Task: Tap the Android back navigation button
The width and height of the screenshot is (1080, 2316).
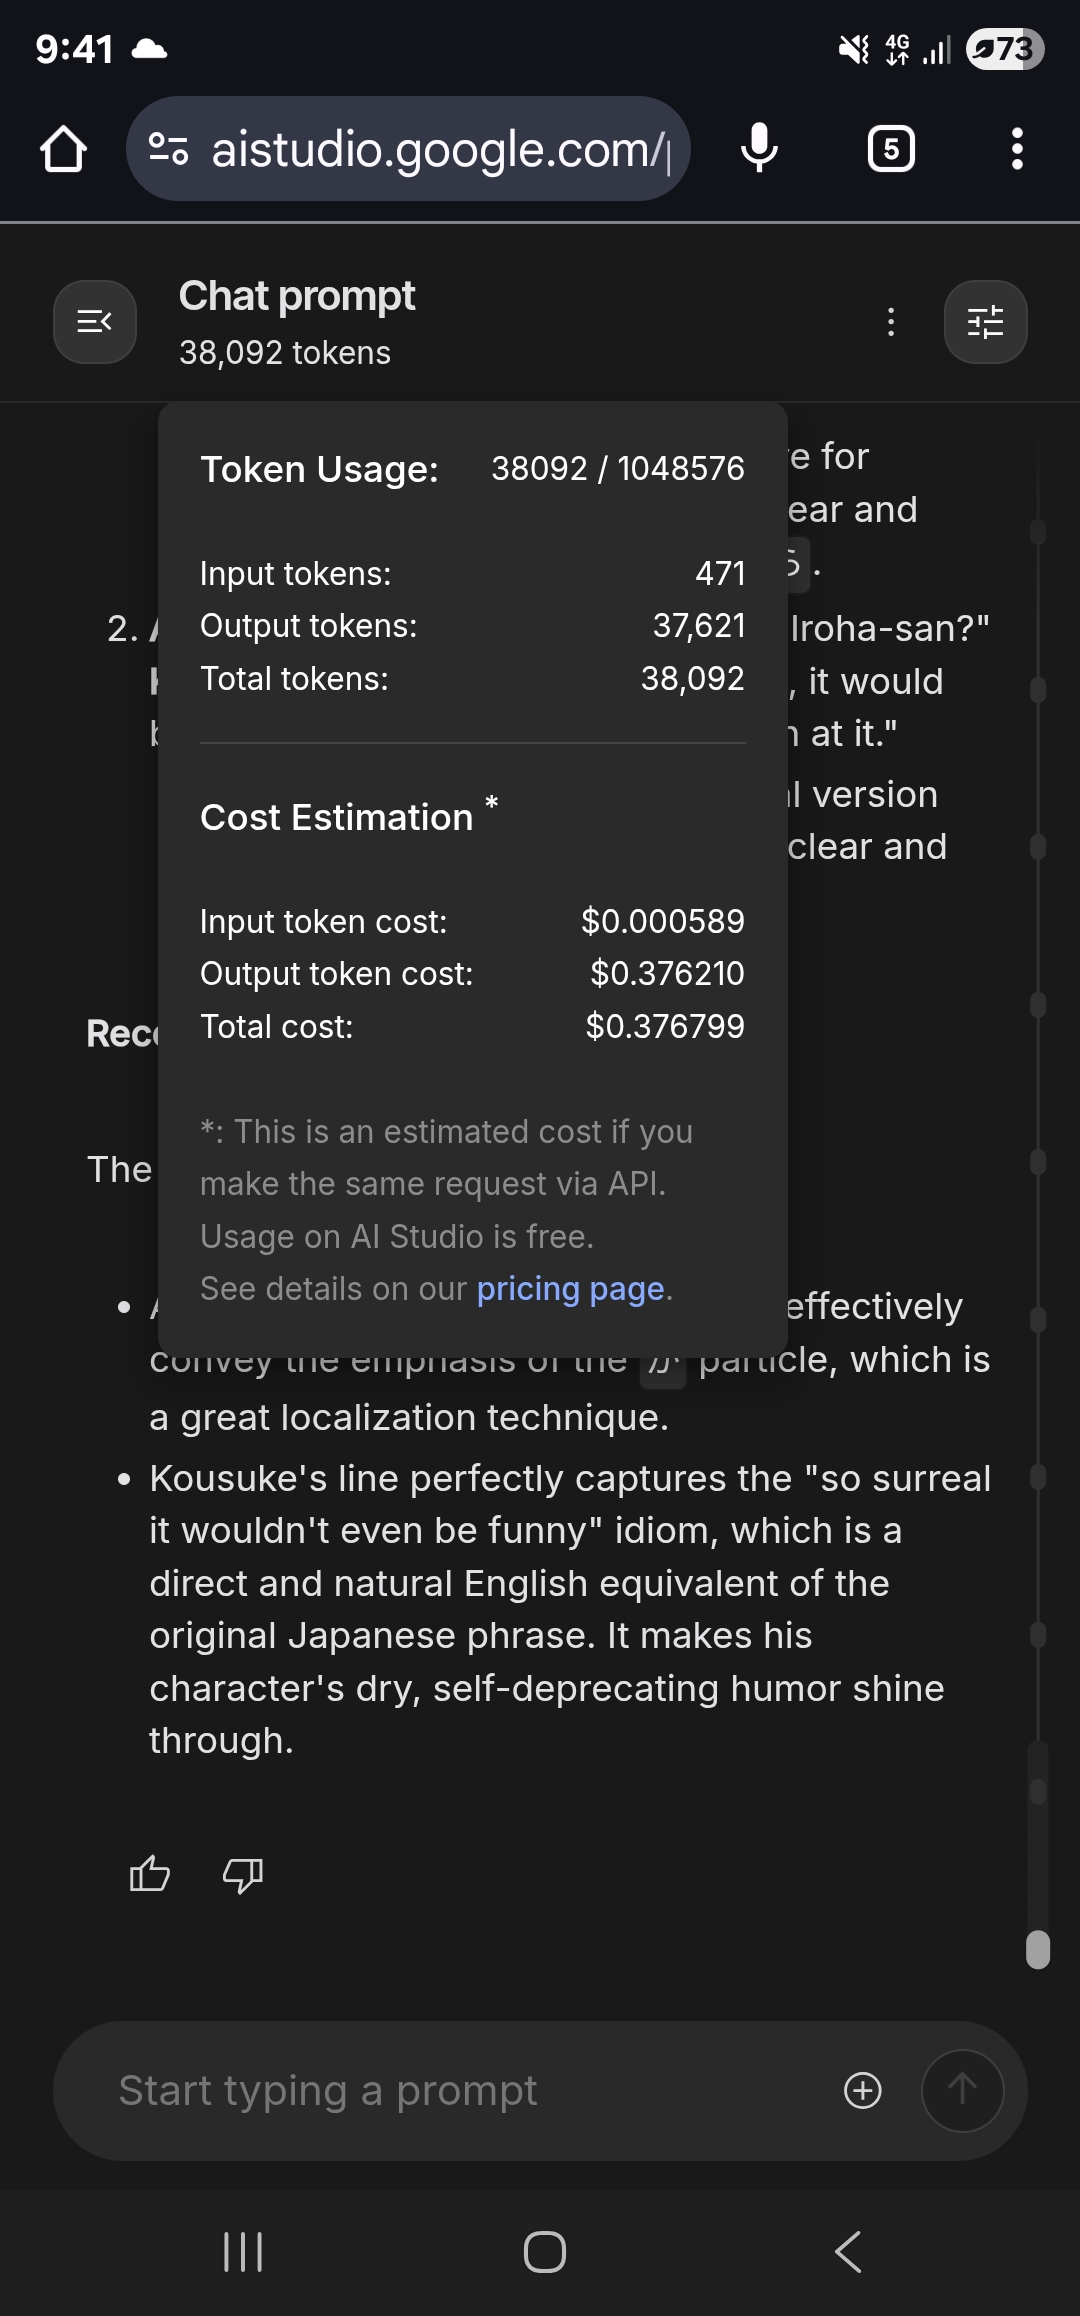Action: (848, 2252)
